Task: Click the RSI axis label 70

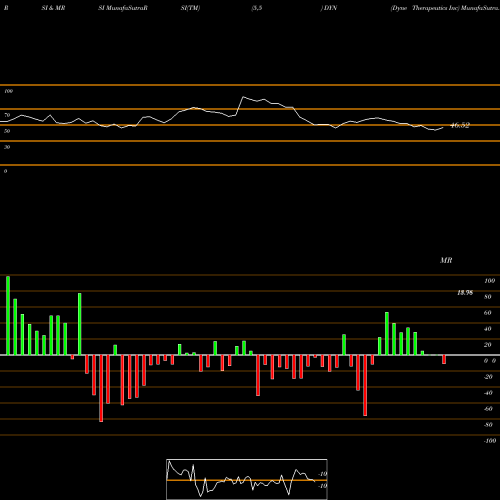Action: point(7,115)
